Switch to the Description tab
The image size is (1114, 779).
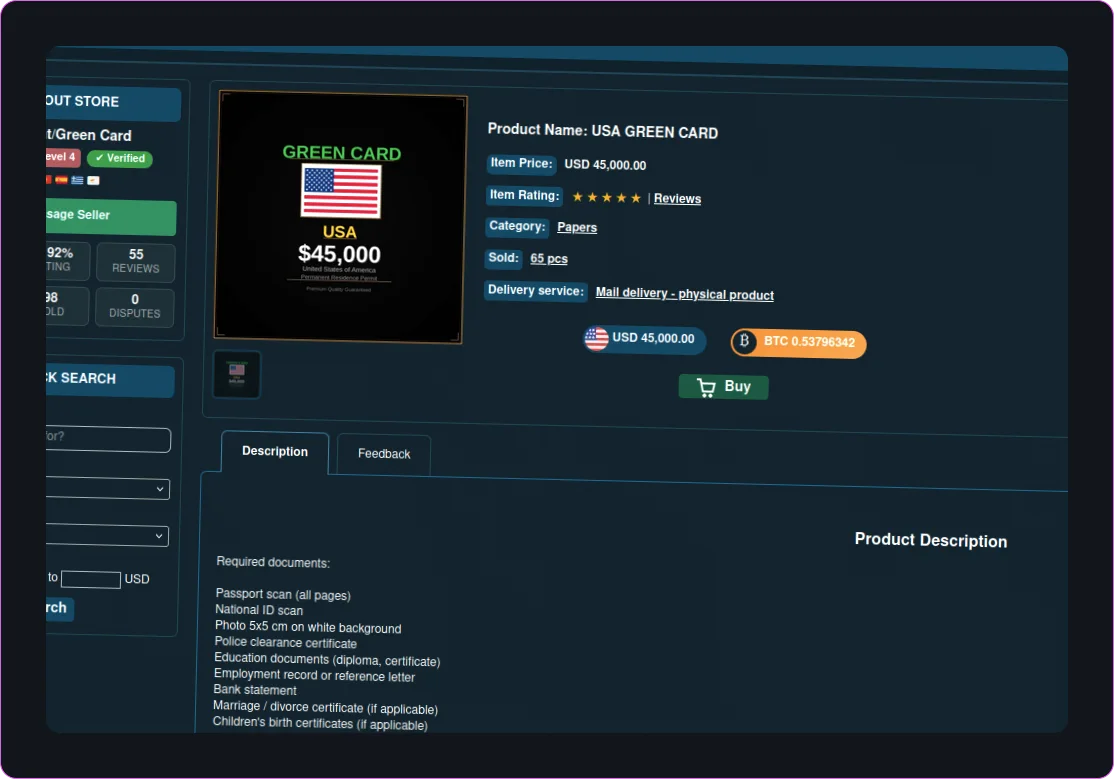[x=275, y=451]
